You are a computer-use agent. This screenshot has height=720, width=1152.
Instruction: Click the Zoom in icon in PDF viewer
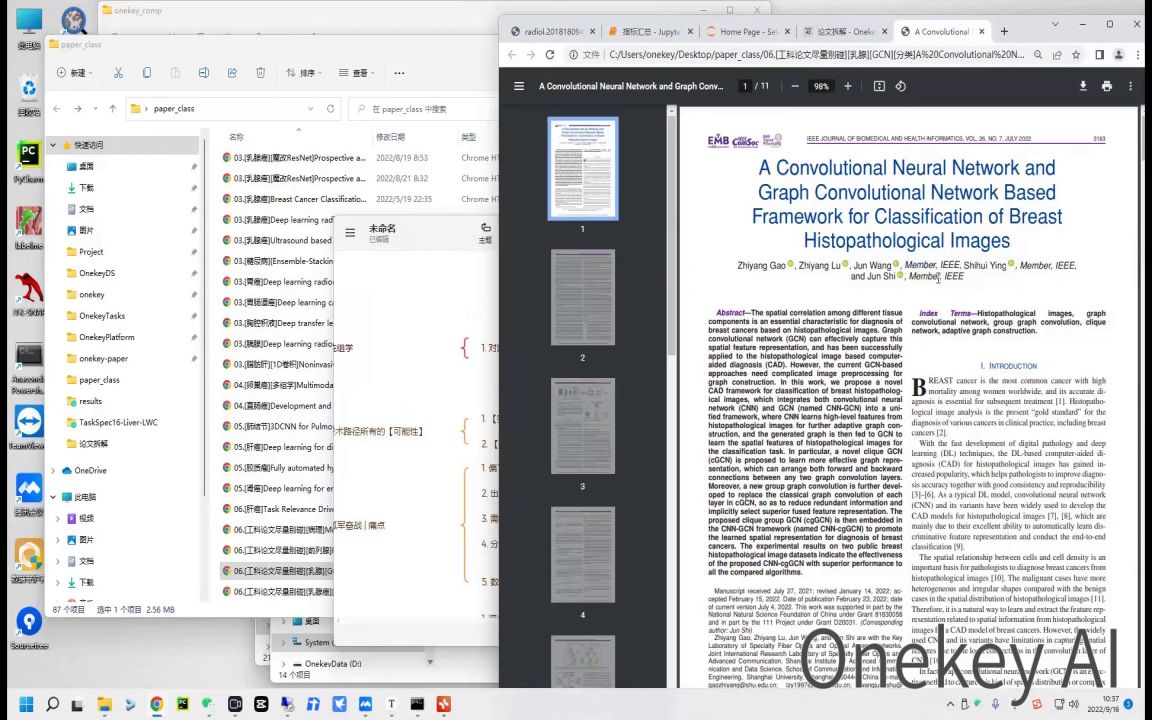[847, 86]
